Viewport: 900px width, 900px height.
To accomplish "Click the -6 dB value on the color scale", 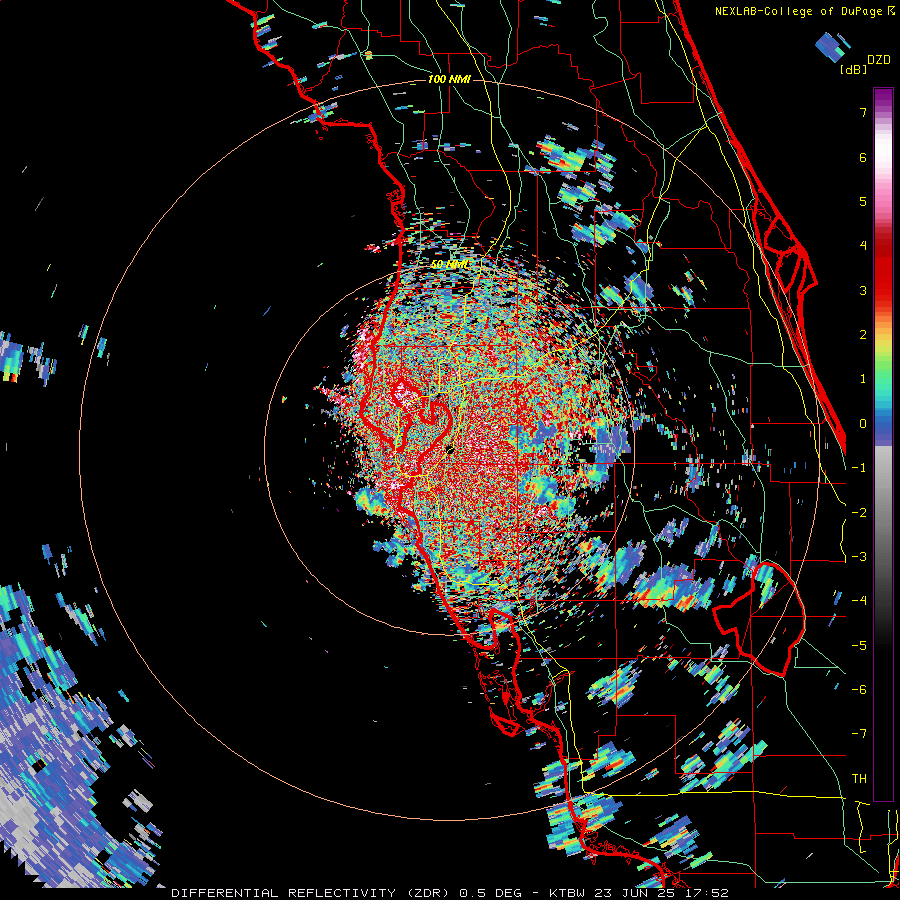I will tap(860, 690).
